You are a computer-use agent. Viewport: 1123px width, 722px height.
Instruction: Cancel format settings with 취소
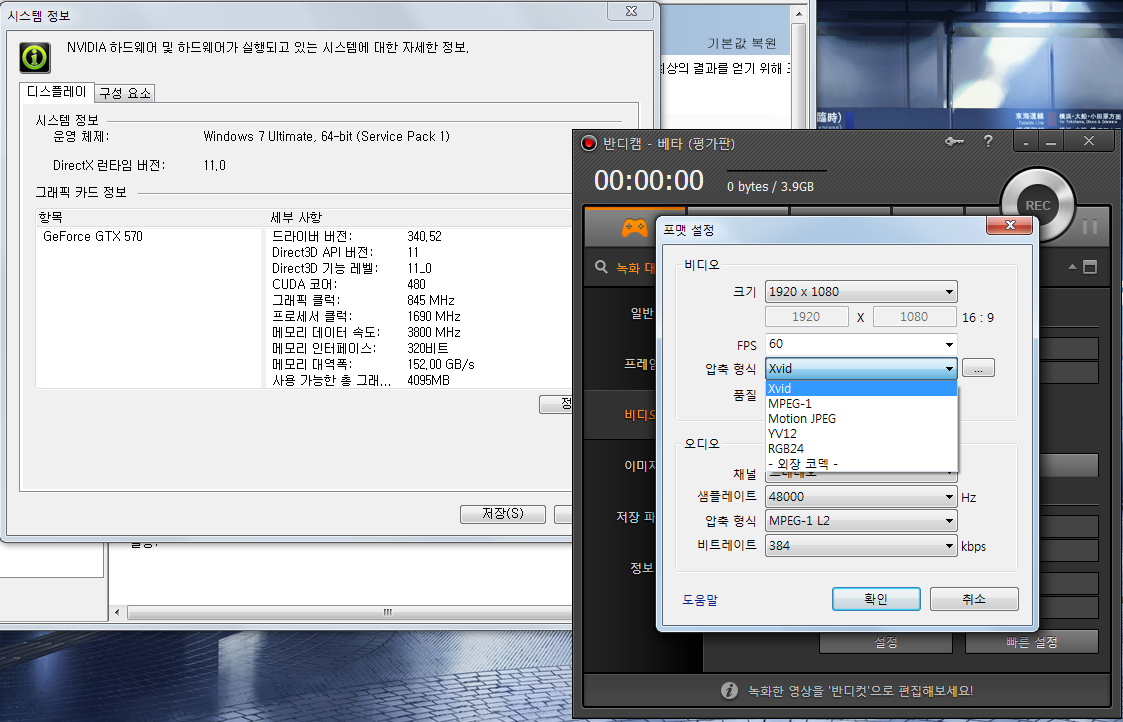coord(974,599)
